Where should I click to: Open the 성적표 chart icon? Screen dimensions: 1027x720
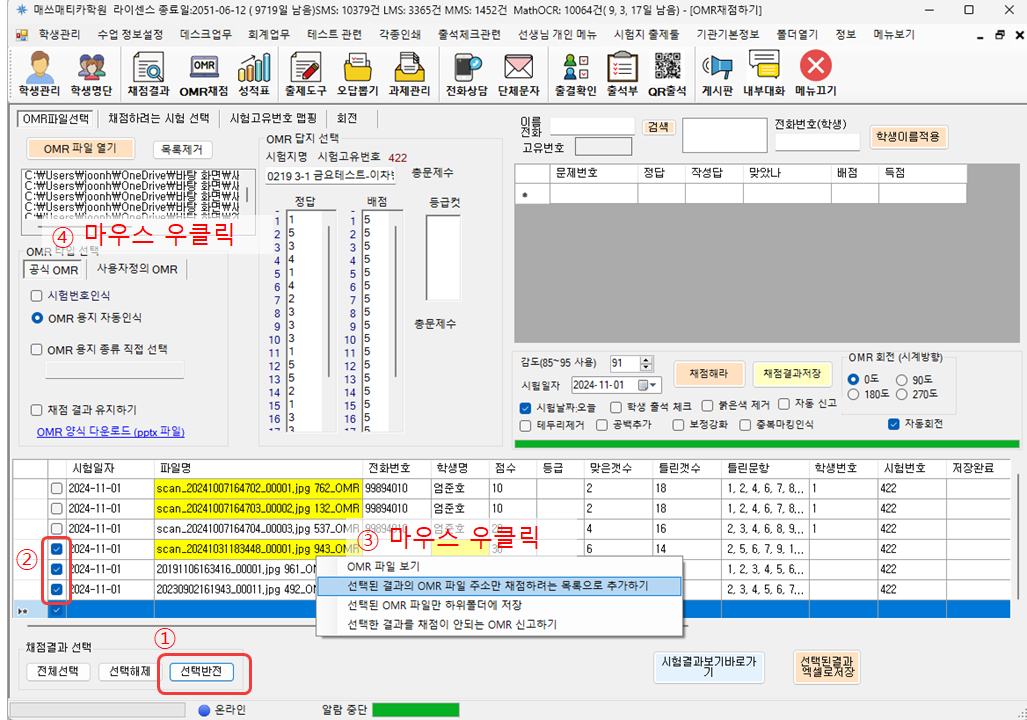pos(253,73)
